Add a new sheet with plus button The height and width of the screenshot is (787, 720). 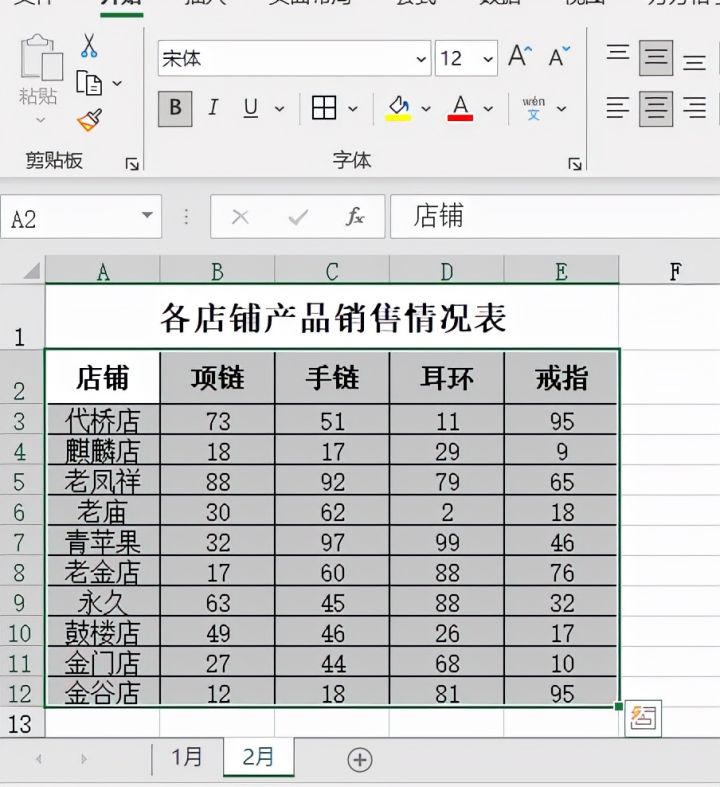360,760
